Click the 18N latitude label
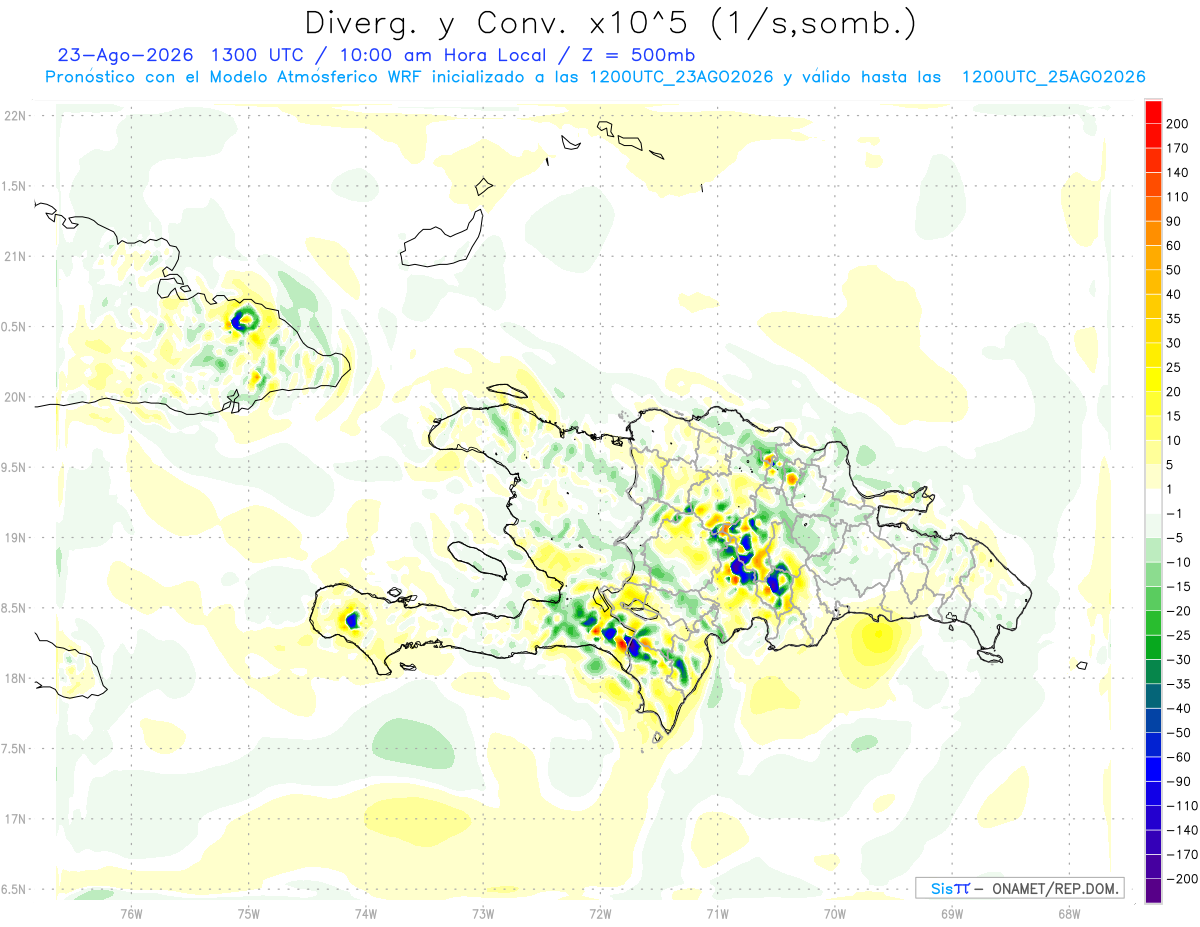The width and height of the screenshot is (1200, 927). [14, 678]
